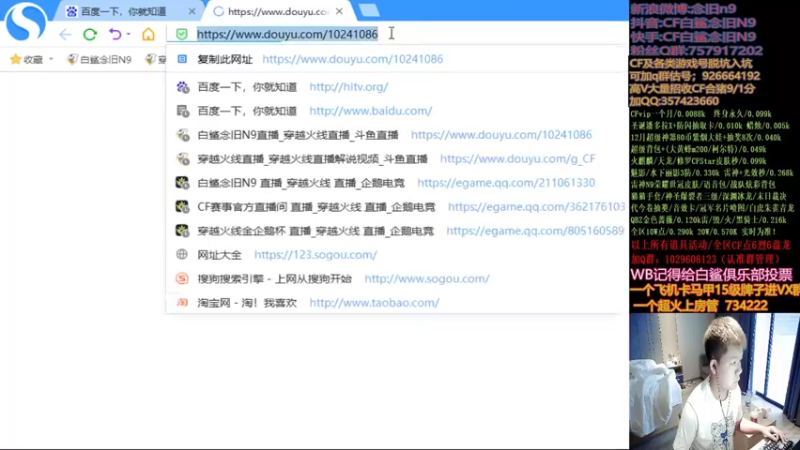Click the copy icon beside 复制此网址
The image size is (800, 450).
pos(182,59)
